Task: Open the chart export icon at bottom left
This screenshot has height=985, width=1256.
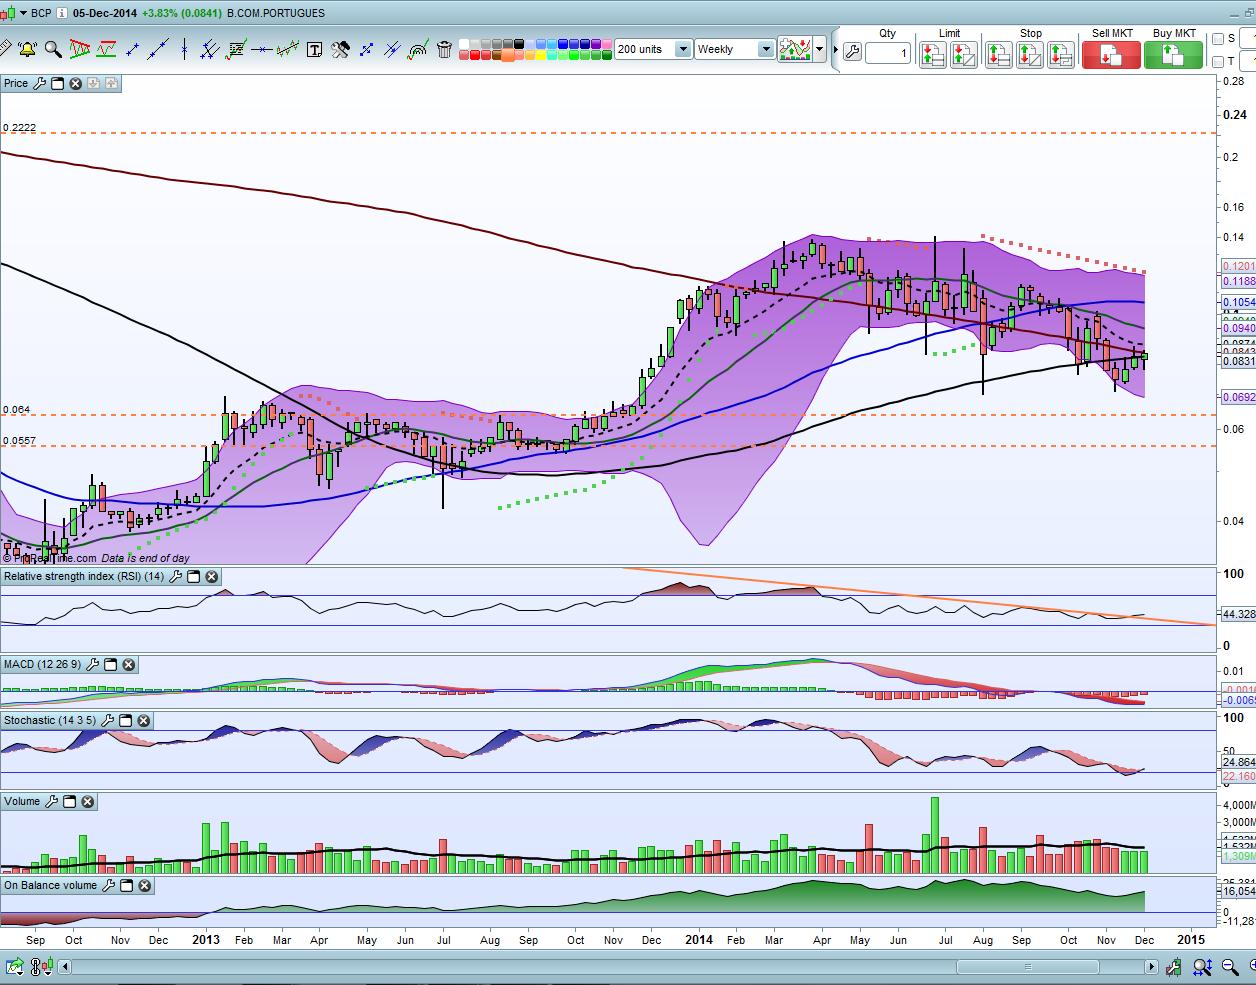Action: [15, 966]
